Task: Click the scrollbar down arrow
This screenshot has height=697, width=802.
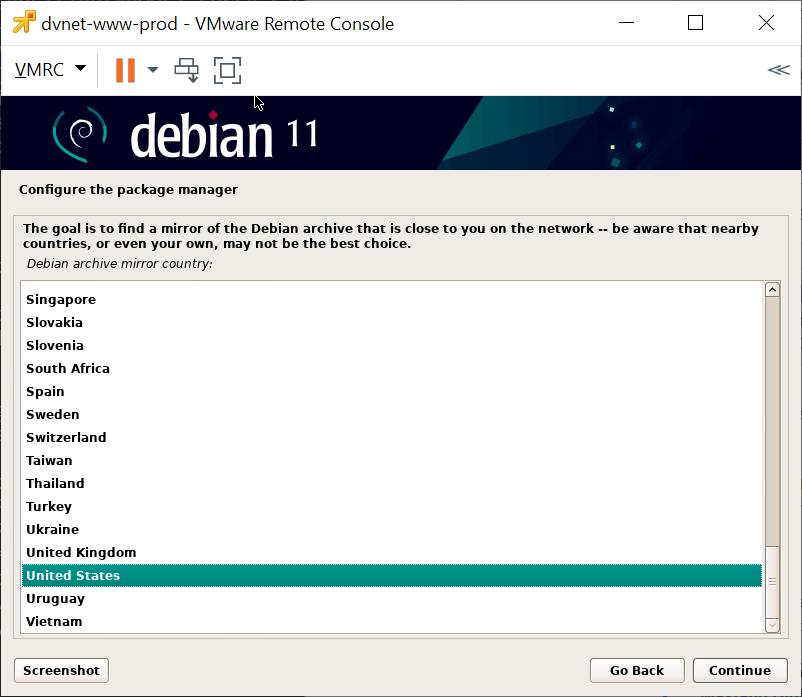Action: pos(772,624)
